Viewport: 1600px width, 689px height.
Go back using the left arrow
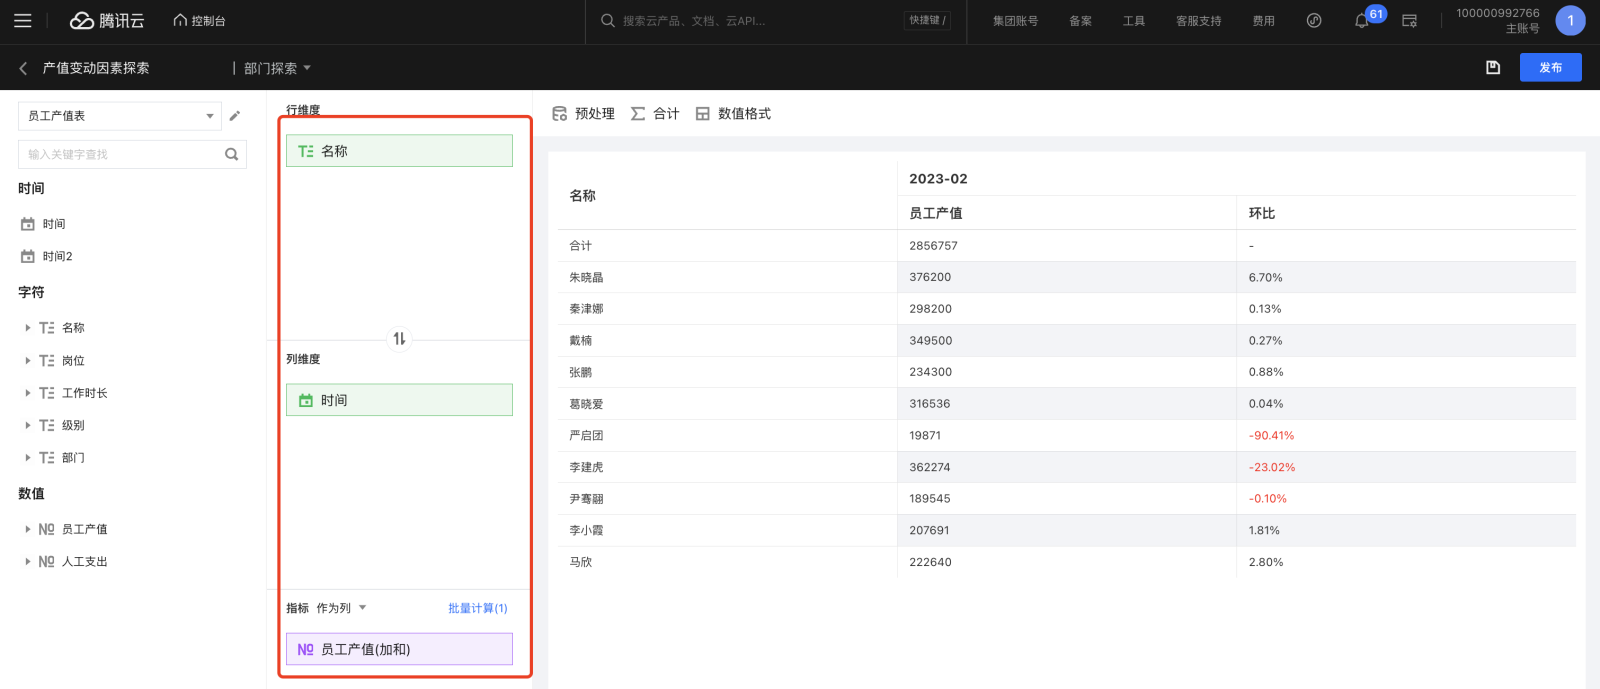click(x=23, y=68)
